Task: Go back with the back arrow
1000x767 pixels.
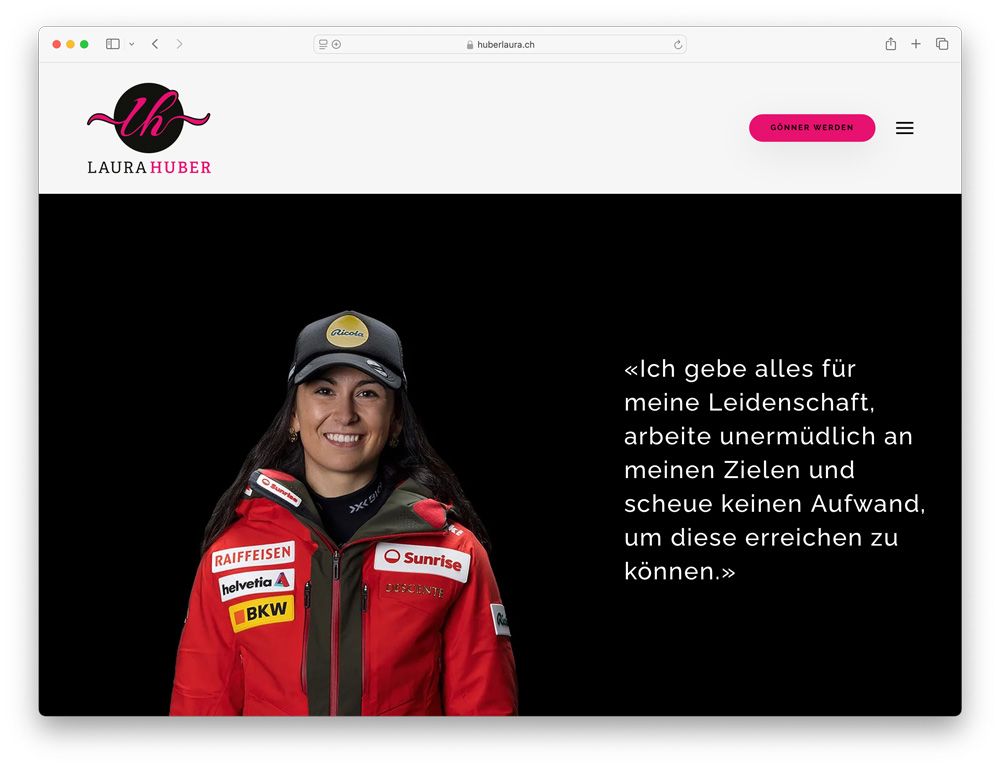Action: point(155,44)
